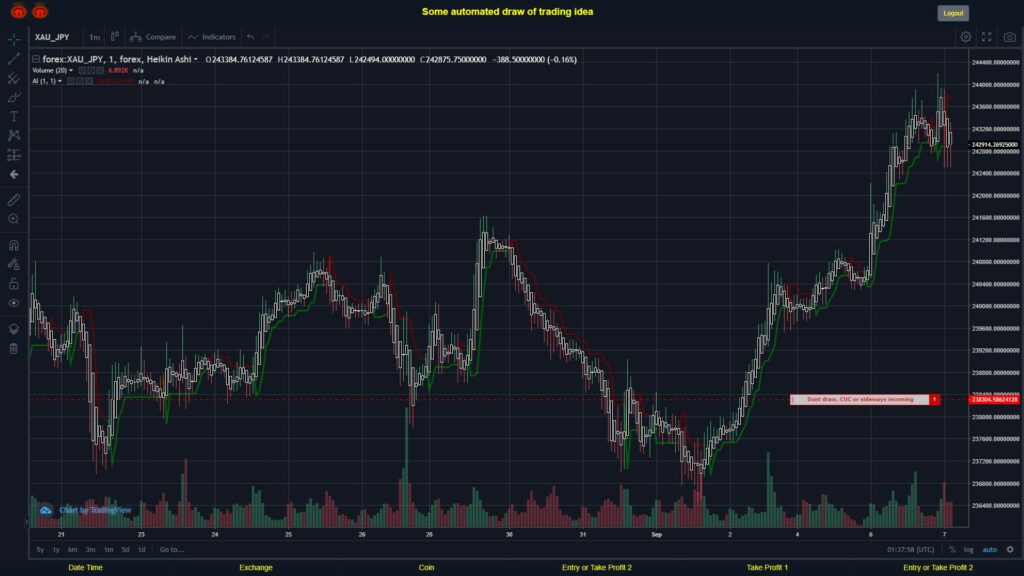Click the XAU_JPY symbol field
This screenshot has width=1024, height=576.
click(x=52, y=37)
